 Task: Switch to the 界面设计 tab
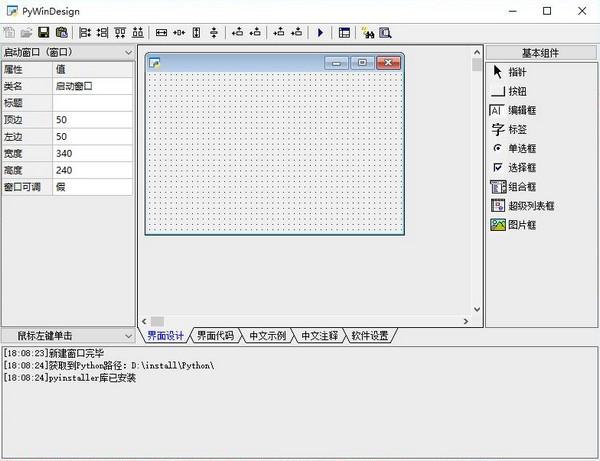pyautogui.click(x=166, y=336)
